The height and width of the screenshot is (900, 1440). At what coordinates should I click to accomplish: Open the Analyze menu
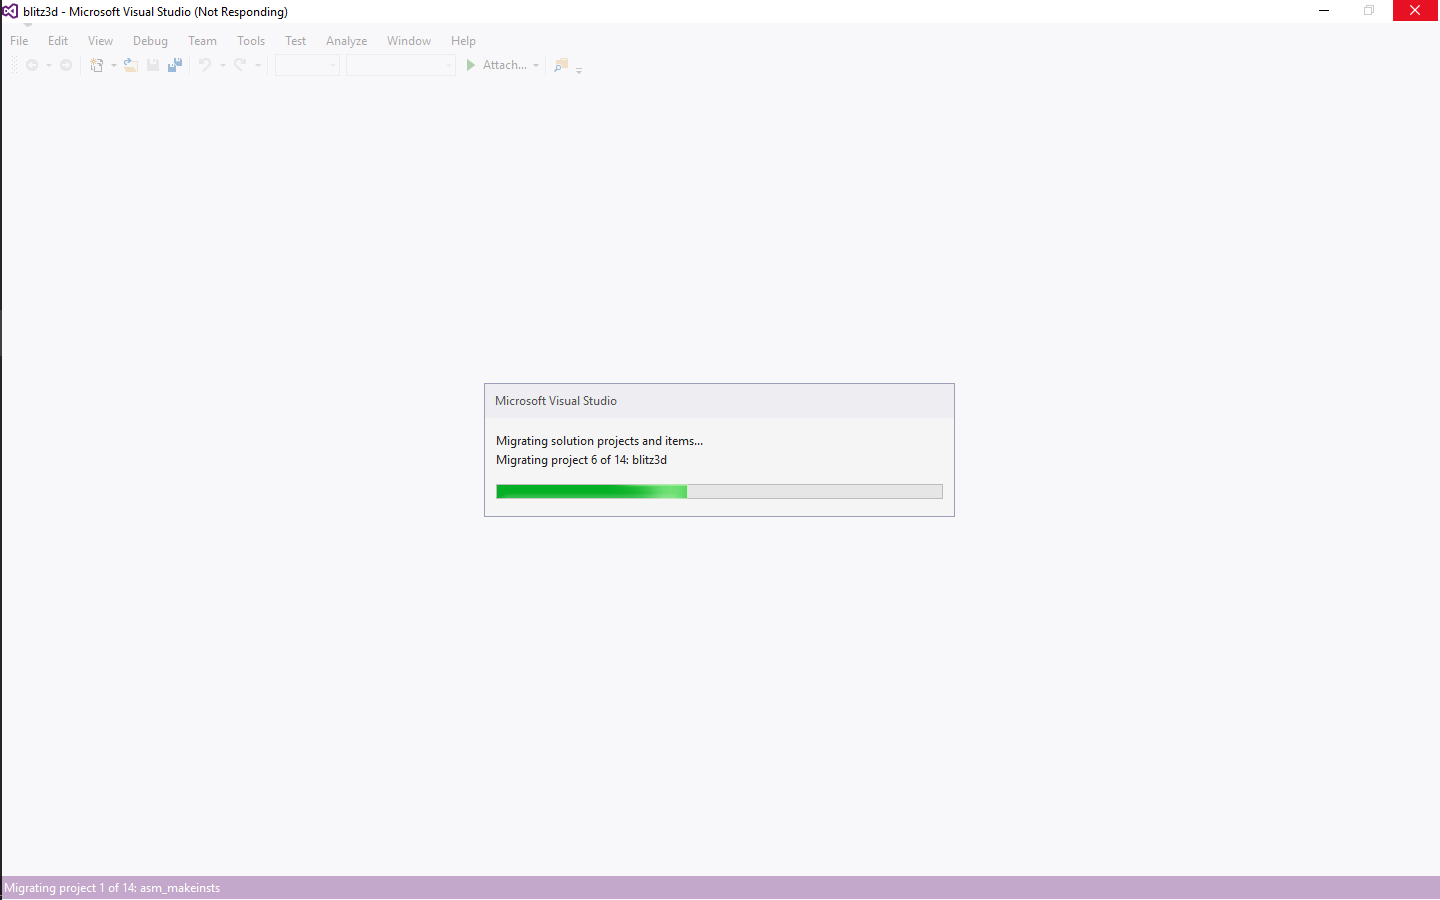pyautogui.click(x=346, y=41)
